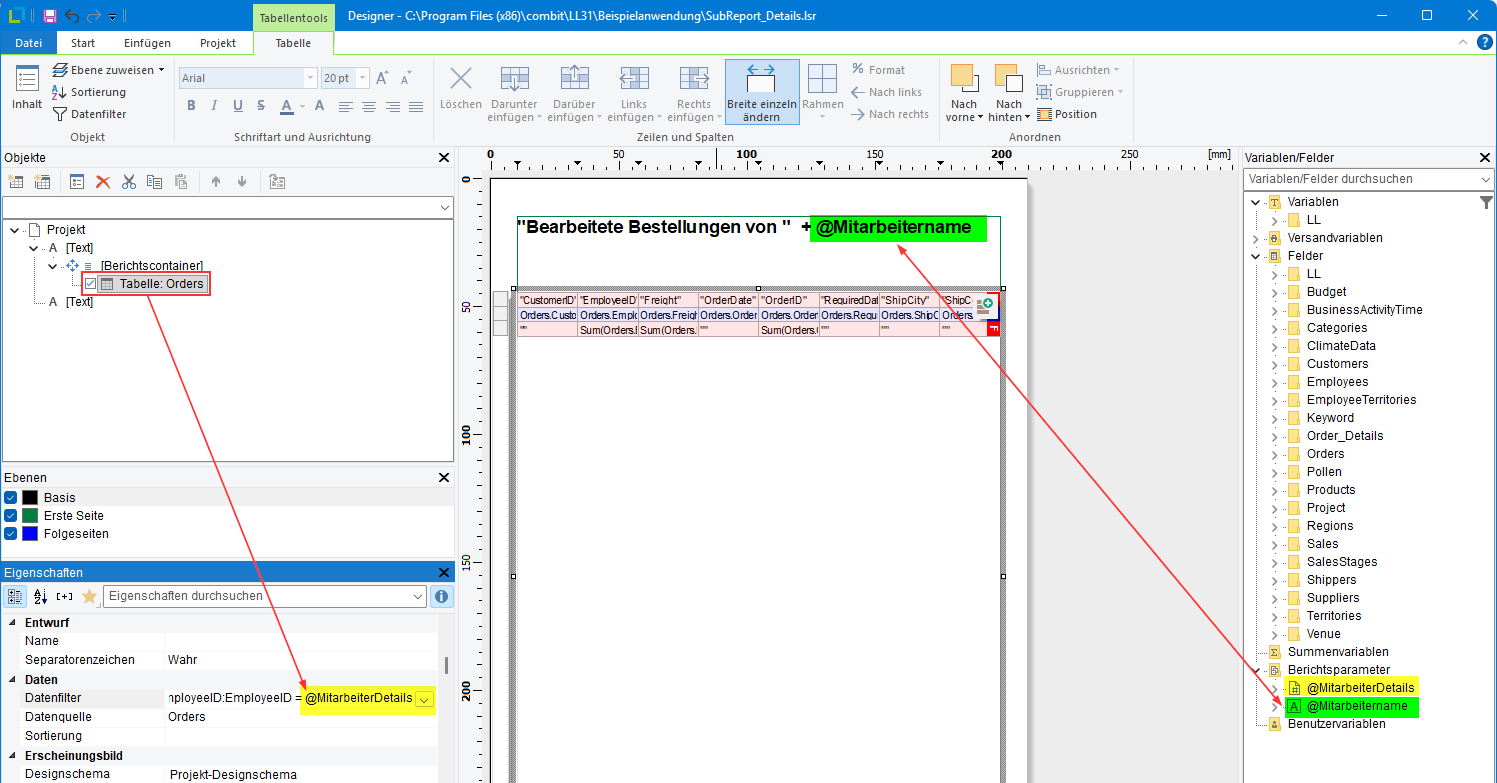Switch to the Einfügen ribbon tab
This screenshot has height=783, width=1497.
point(147,43)
